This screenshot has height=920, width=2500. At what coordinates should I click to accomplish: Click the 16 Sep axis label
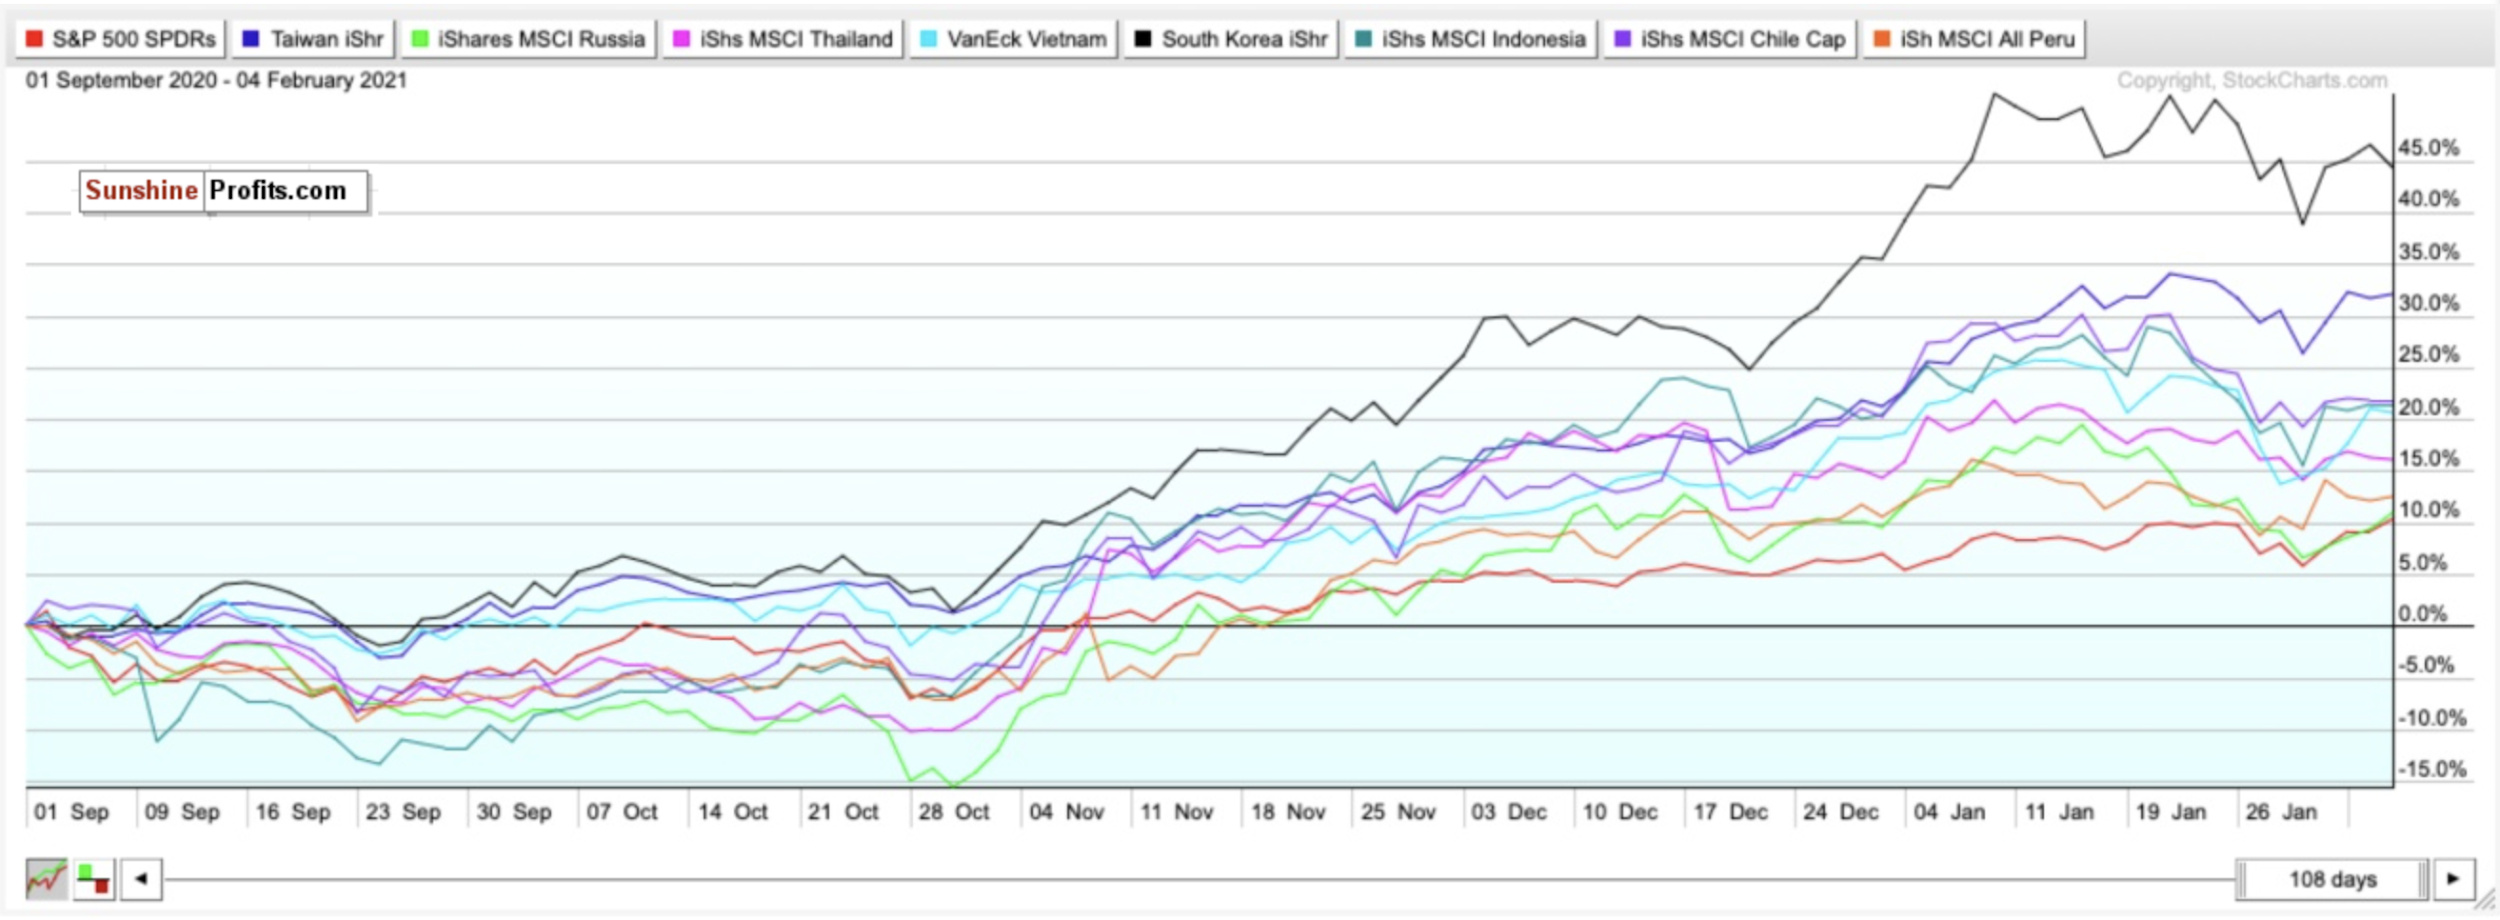pyautogui.click(x=292, y=812)
